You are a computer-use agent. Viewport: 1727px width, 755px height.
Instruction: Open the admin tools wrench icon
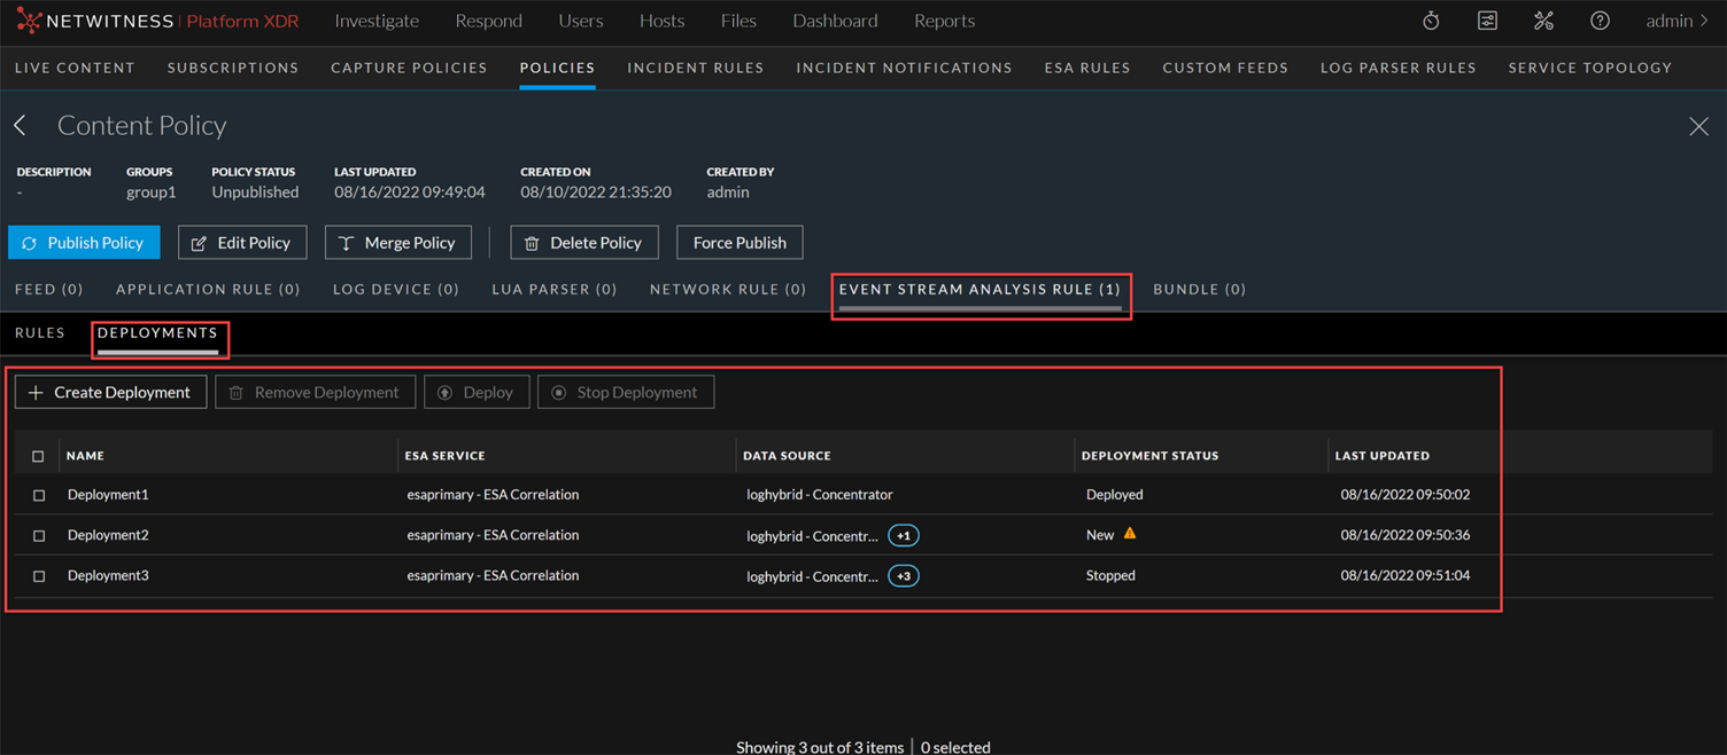pyautogui.click(x=1543, y=21)
